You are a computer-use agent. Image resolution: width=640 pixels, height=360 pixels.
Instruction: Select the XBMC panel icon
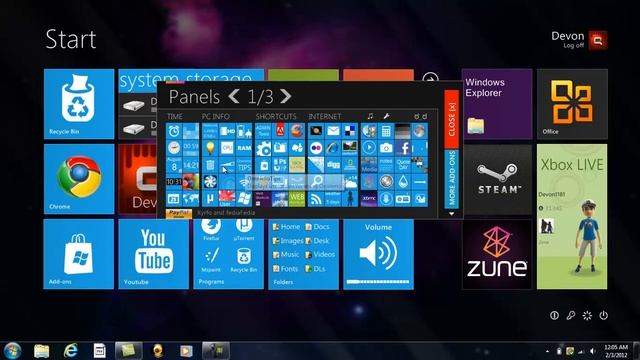pyautogui.click(x=369, y=199)
